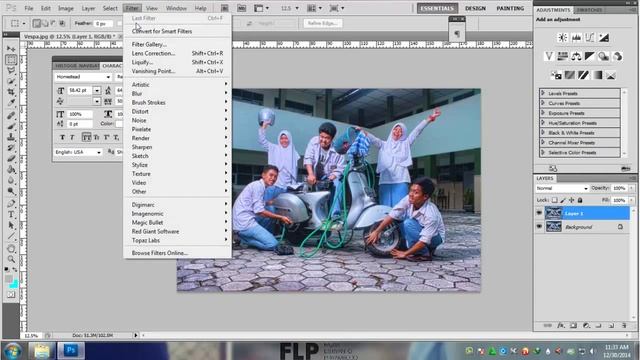This screenshot has width=640, height=360.
Task: Click the foreground color swatch
Action: (x=9, y=279)
